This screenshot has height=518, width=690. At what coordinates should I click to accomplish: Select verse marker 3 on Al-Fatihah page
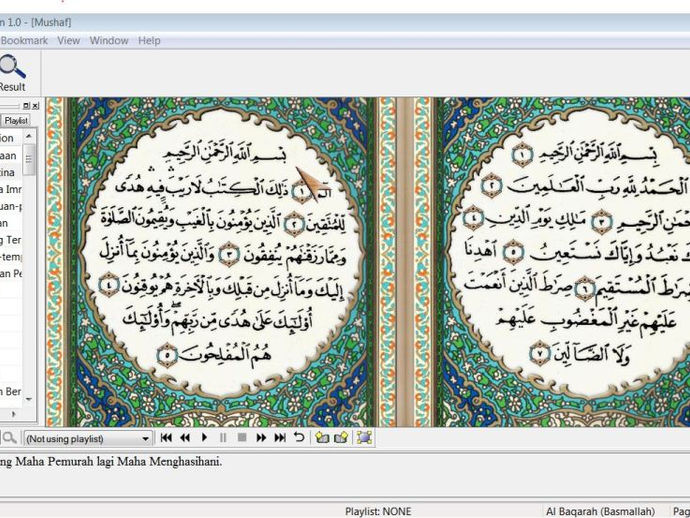pyautogui.click(x=601, y=222)
